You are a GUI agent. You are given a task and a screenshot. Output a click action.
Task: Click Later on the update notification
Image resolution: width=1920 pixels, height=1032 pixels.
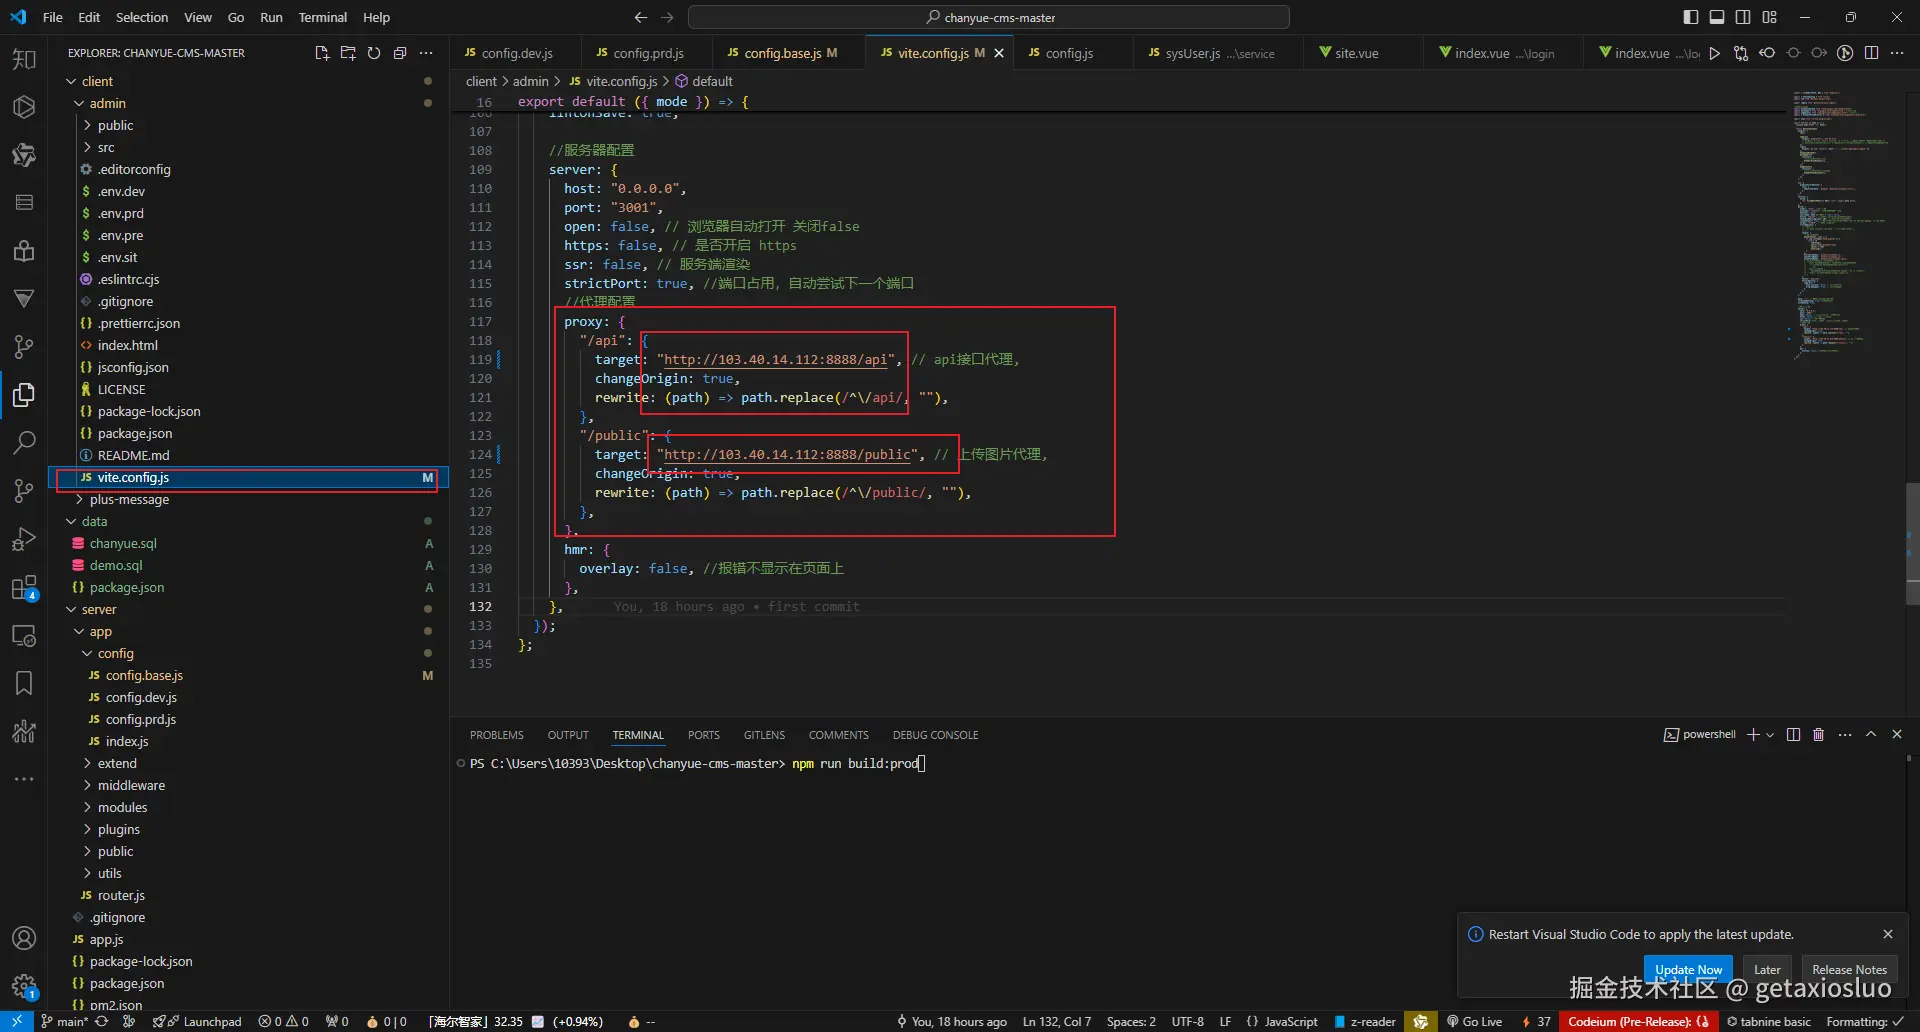click(1767, 969)
